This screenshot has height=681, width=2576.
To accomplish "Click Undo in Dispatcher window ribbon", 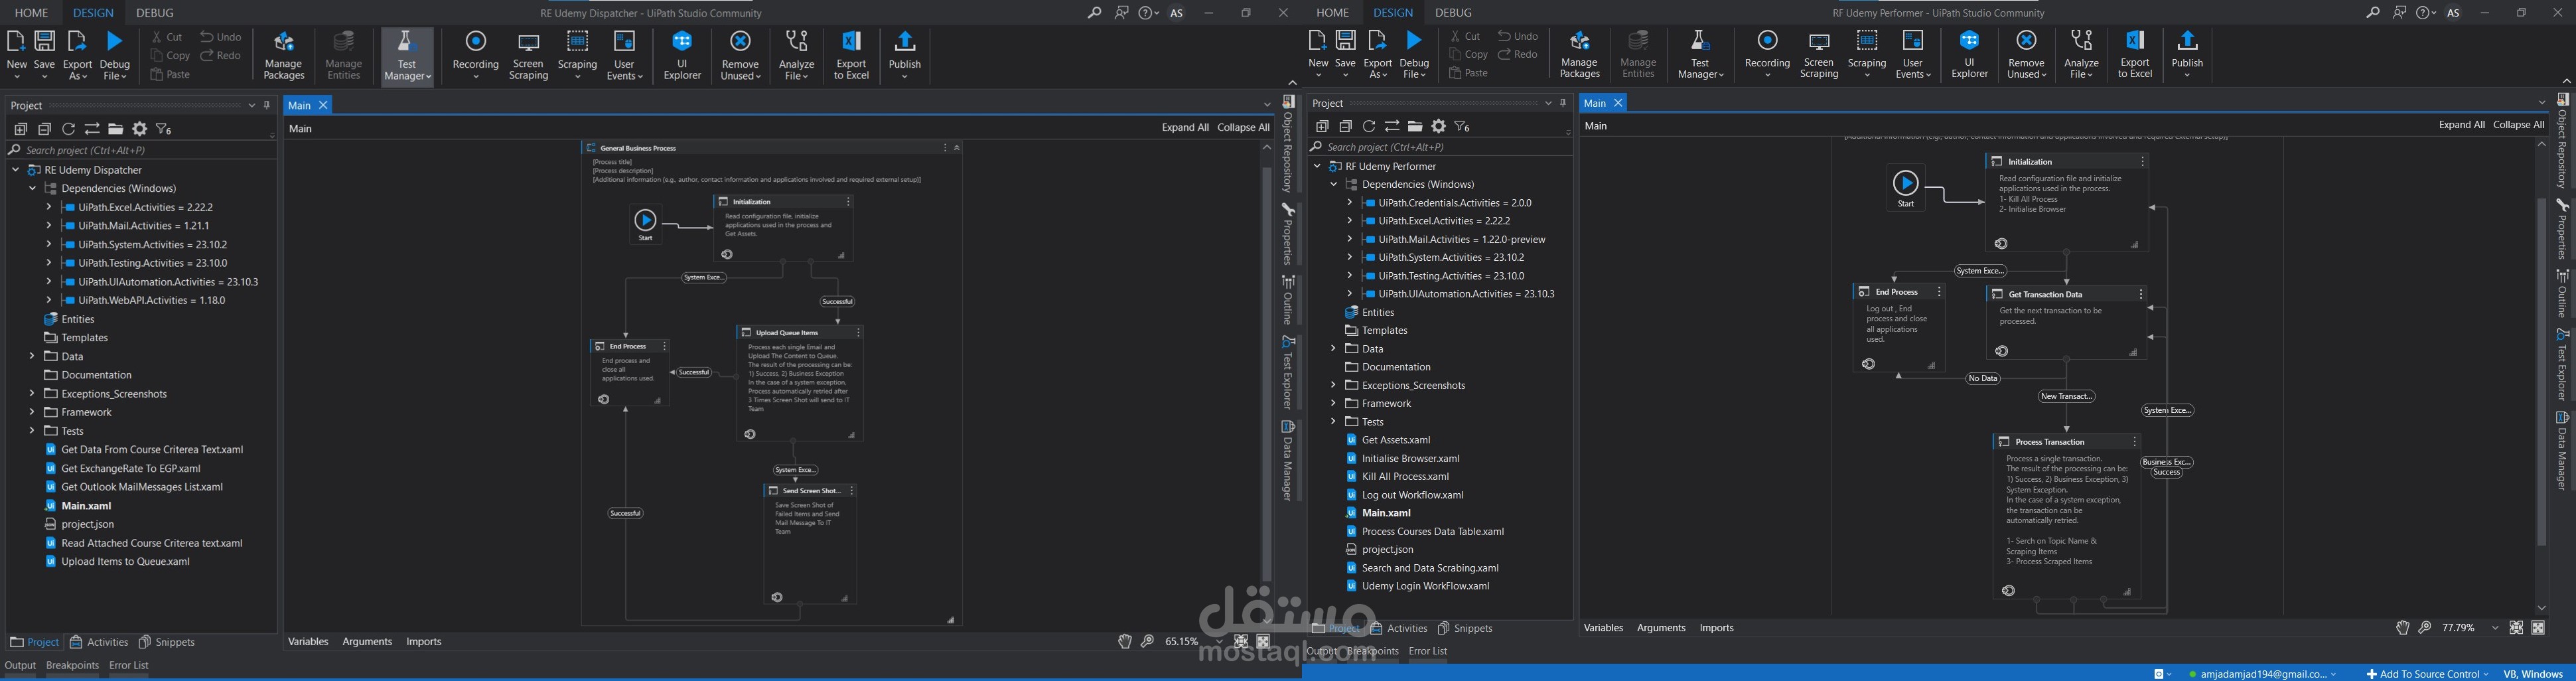I will 221,37.
